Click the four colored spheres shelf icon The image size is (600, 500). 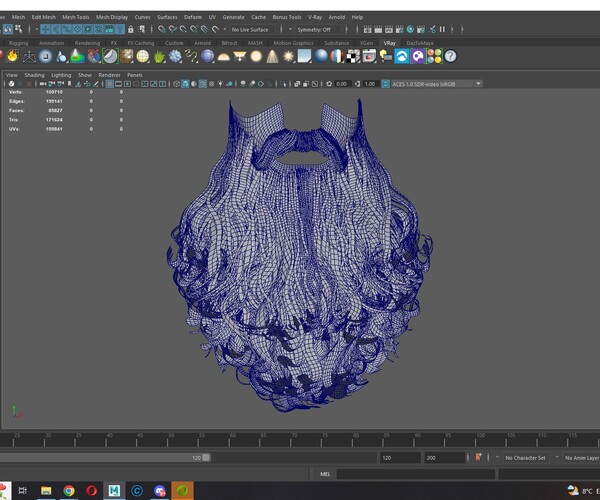click(x=434, y=56)
